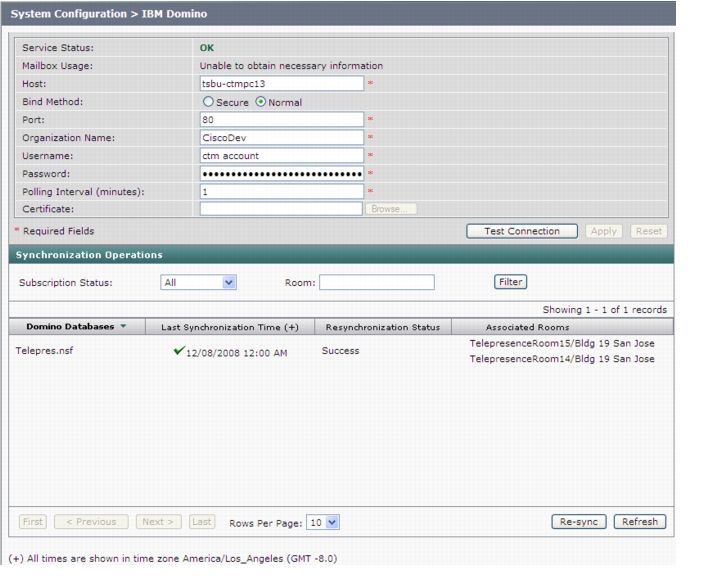Click the Filter button

tap(511, 282)
